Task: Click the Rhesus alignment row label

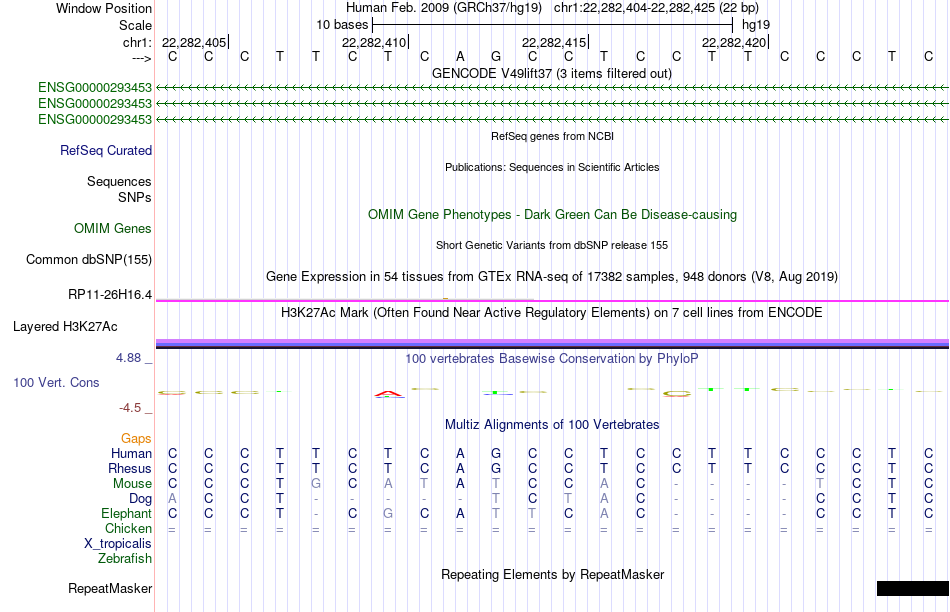Action: click(x=130, y=468)
